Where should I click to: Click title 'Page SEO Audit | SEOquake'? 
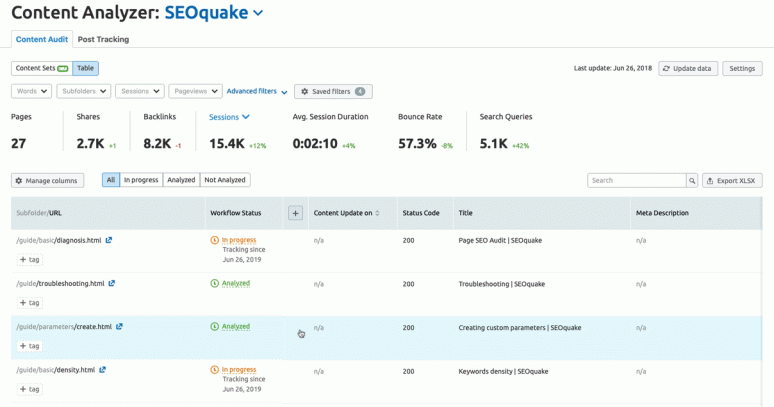(x=500, y=241)
